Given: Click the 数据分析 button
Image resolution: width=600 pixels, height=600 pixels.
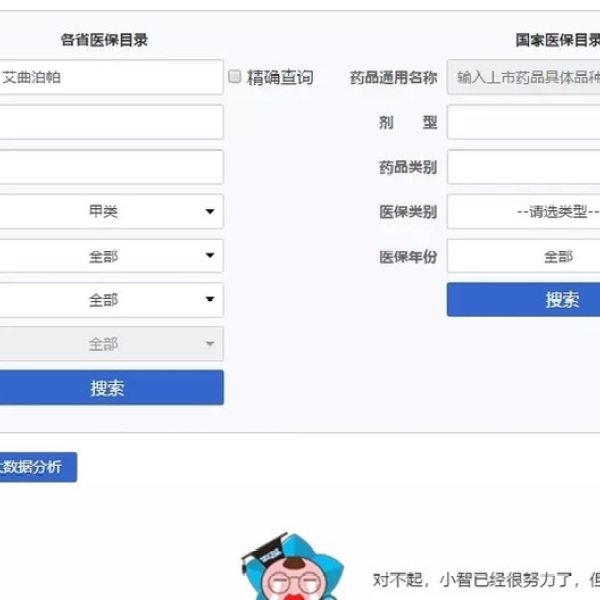Looking at the screenshot, I should coord(38,467).
